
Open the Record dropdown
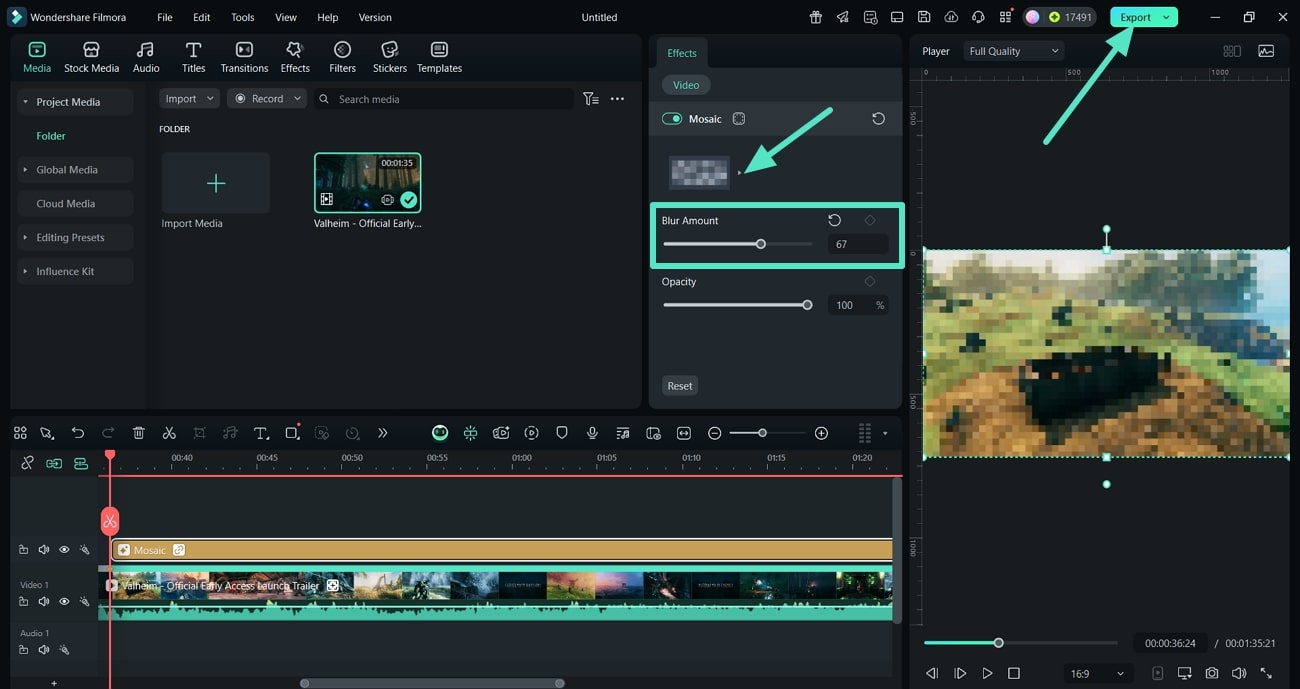tap(267, 99)
